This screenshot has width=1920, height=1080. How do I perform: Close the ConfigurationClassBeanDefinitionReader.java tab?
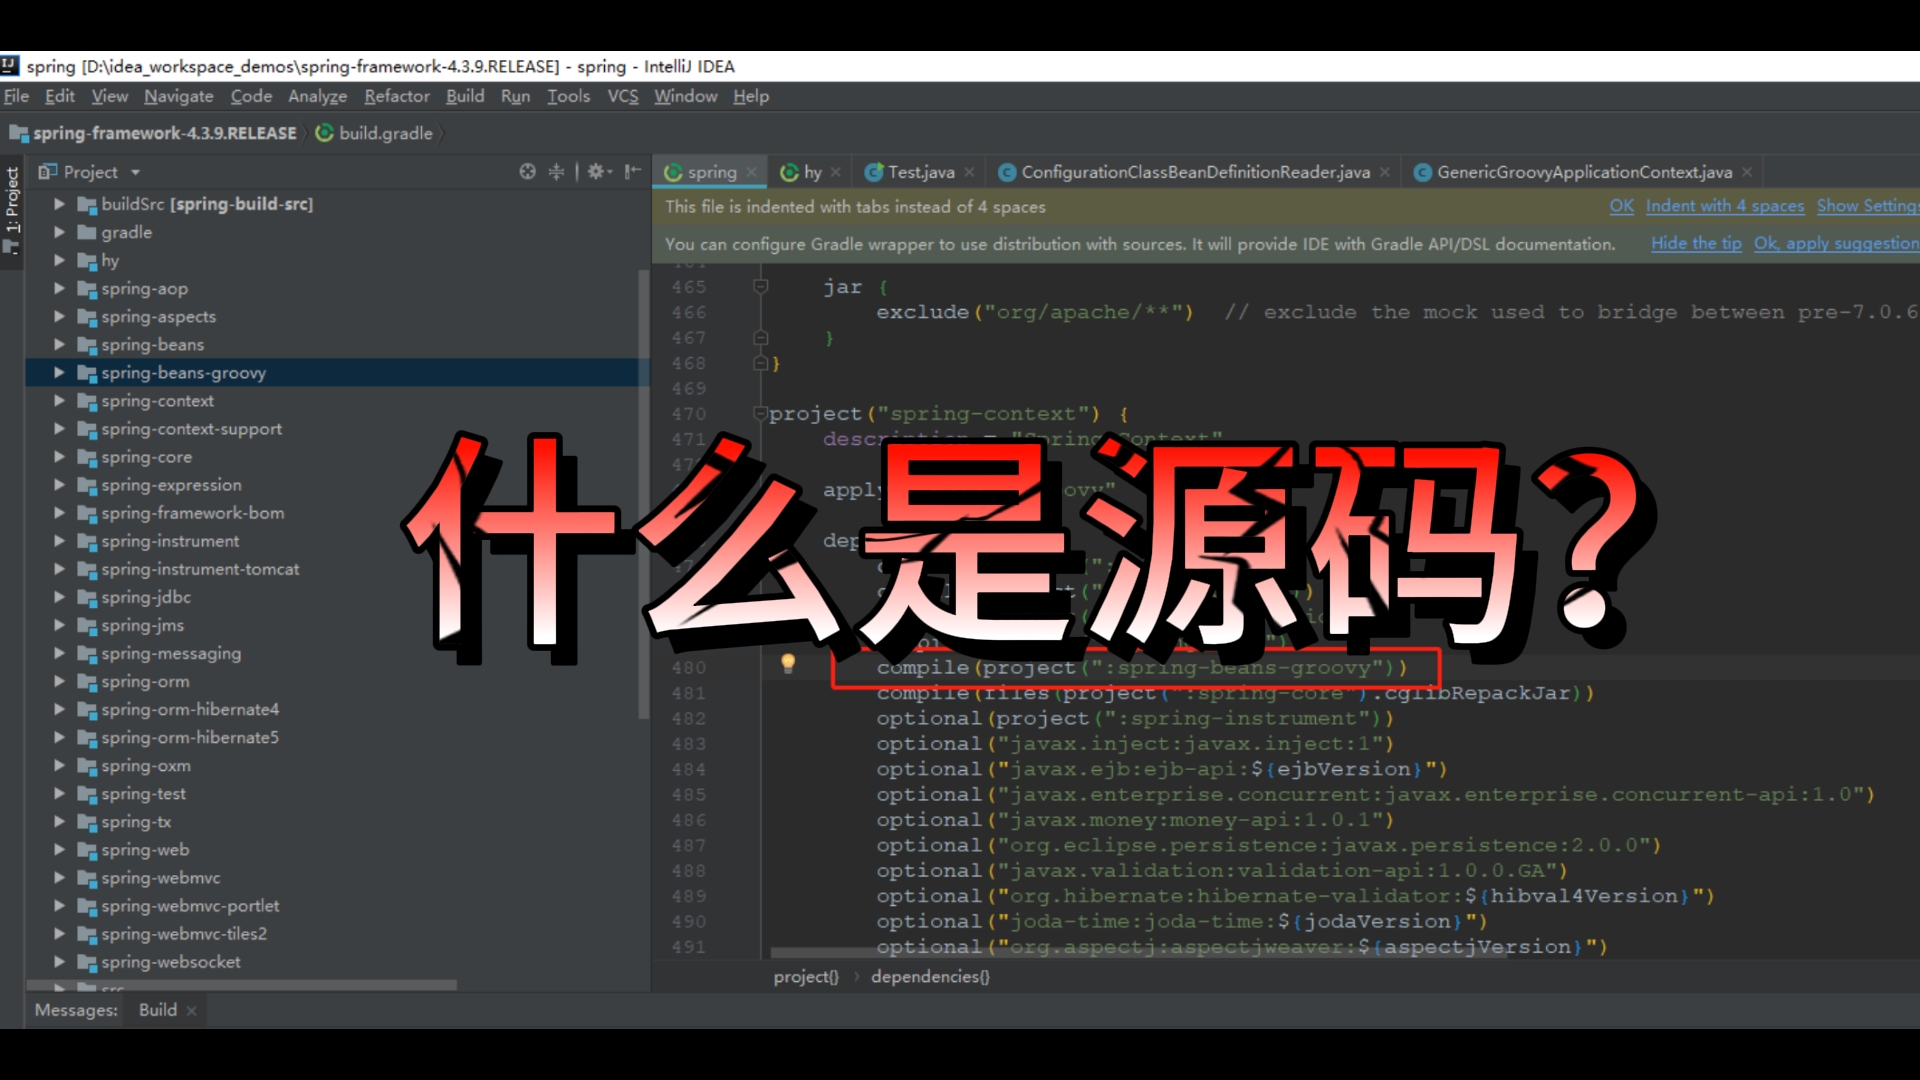click(1385, 172)
